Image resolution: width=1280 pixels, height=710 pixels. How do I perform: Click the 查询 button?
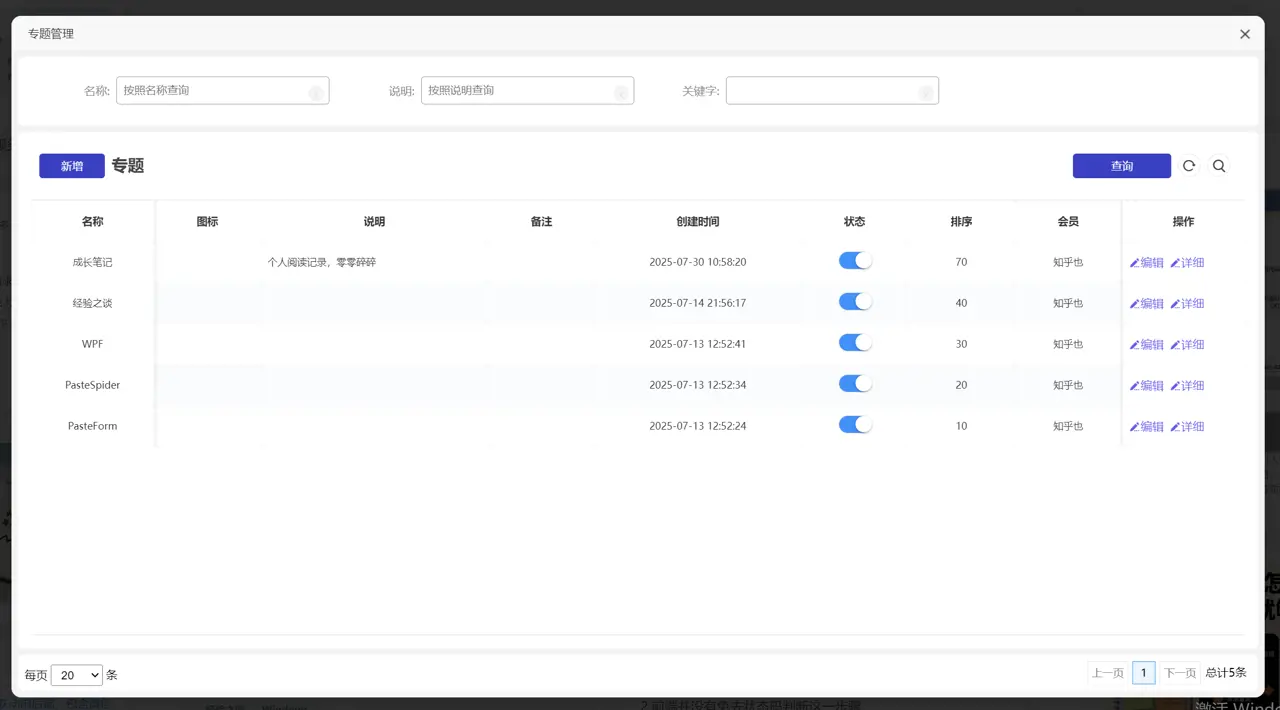pos(1122,166)
